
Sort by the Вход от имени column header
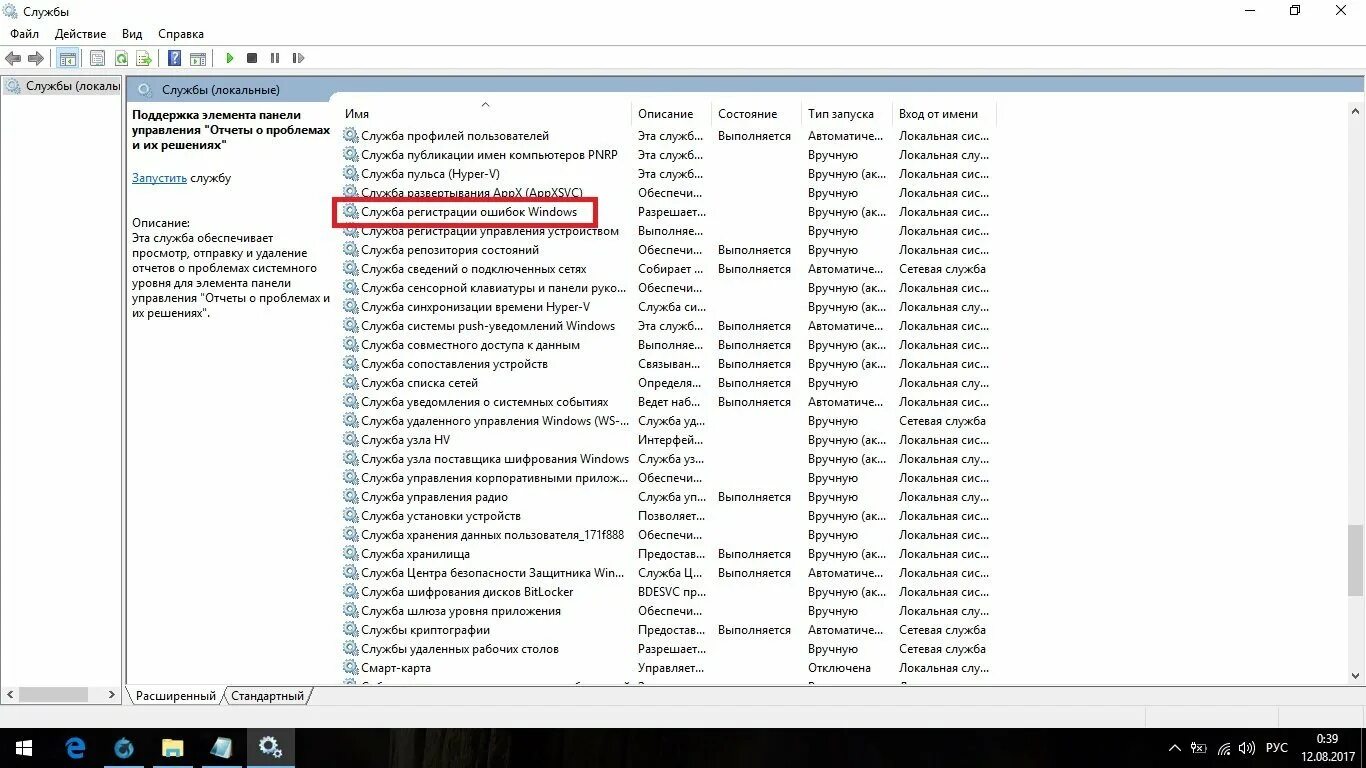[943, 113]
